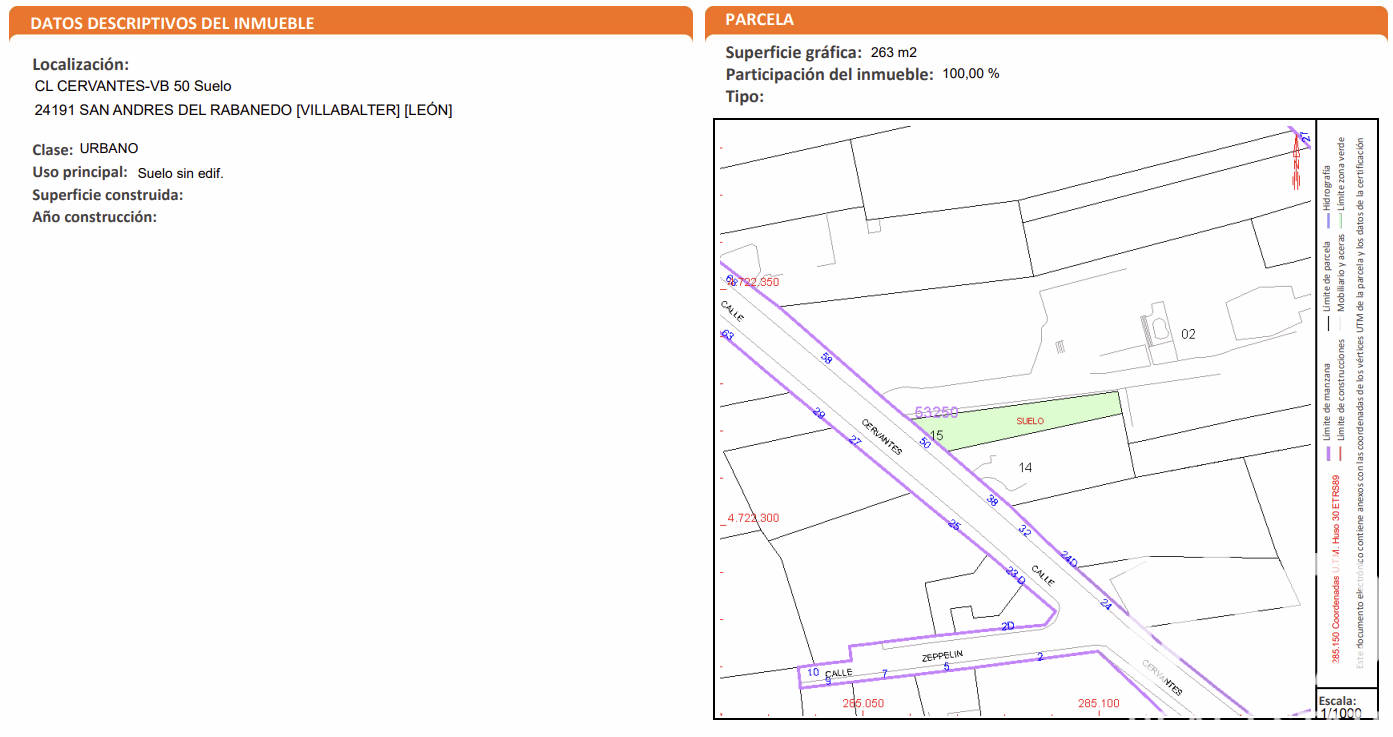Select address text 'CL CERVANTES-VB 50 Suelo'
This screenshot has width=1393, height=737.
[x=133, y=86]
